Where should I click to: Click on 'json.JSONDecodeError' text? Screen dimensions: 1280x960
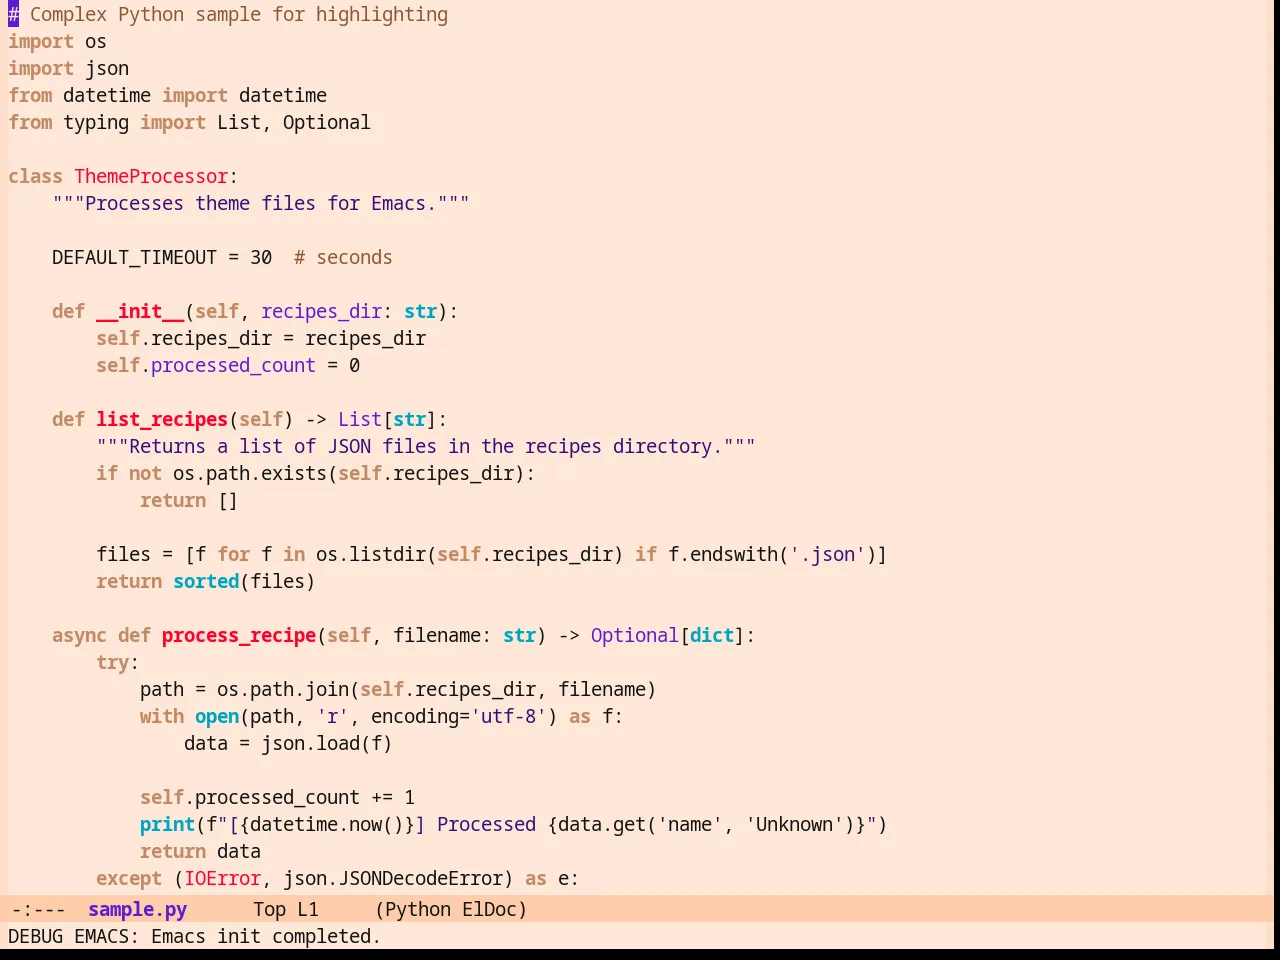393,878
